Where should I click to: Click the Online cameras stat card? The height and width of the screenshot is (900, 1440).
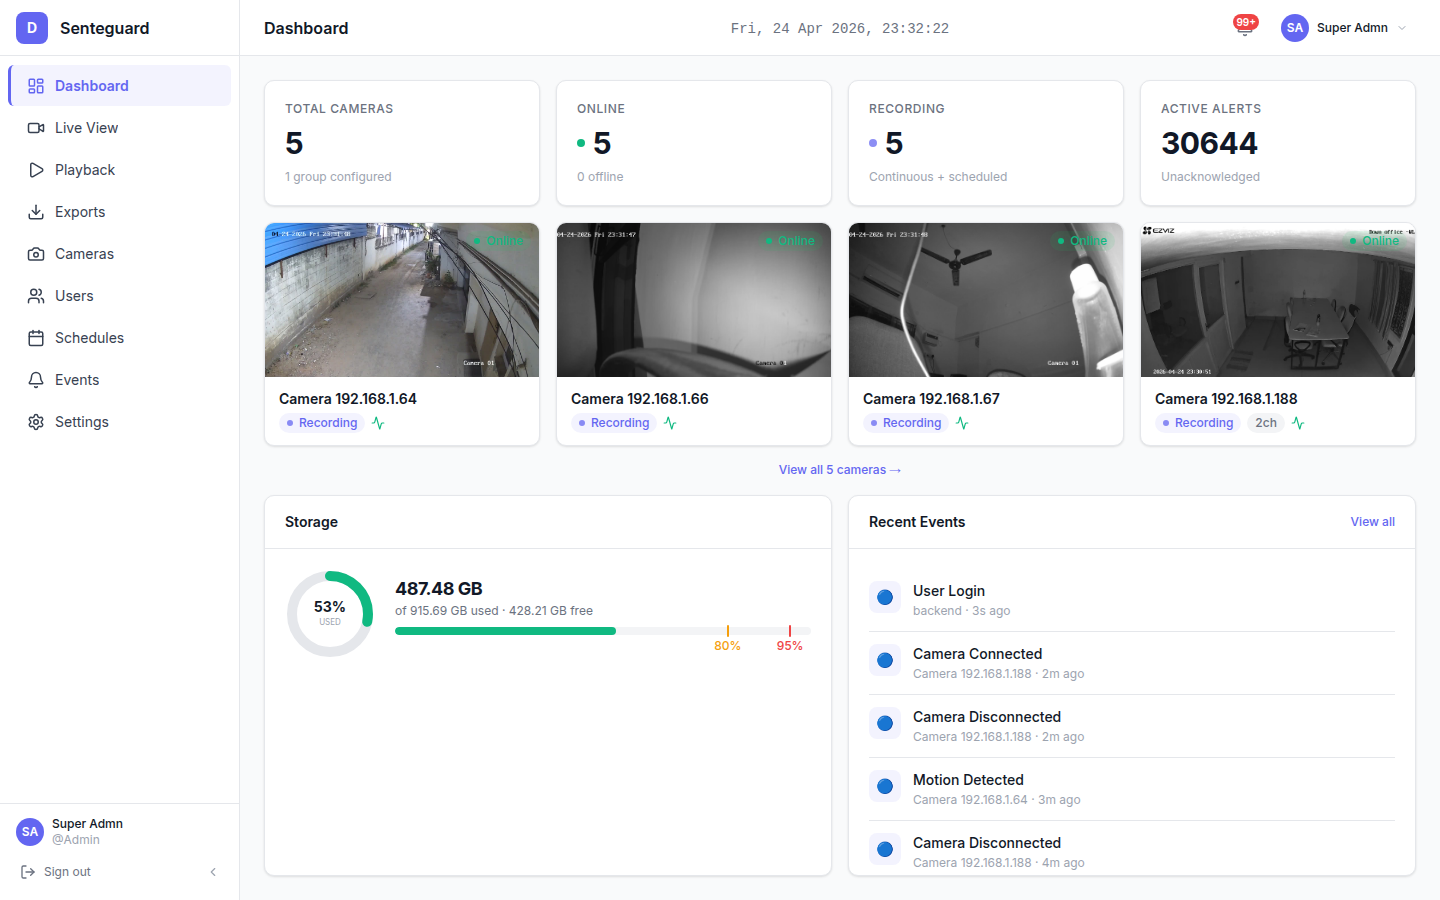click(694, 143)
